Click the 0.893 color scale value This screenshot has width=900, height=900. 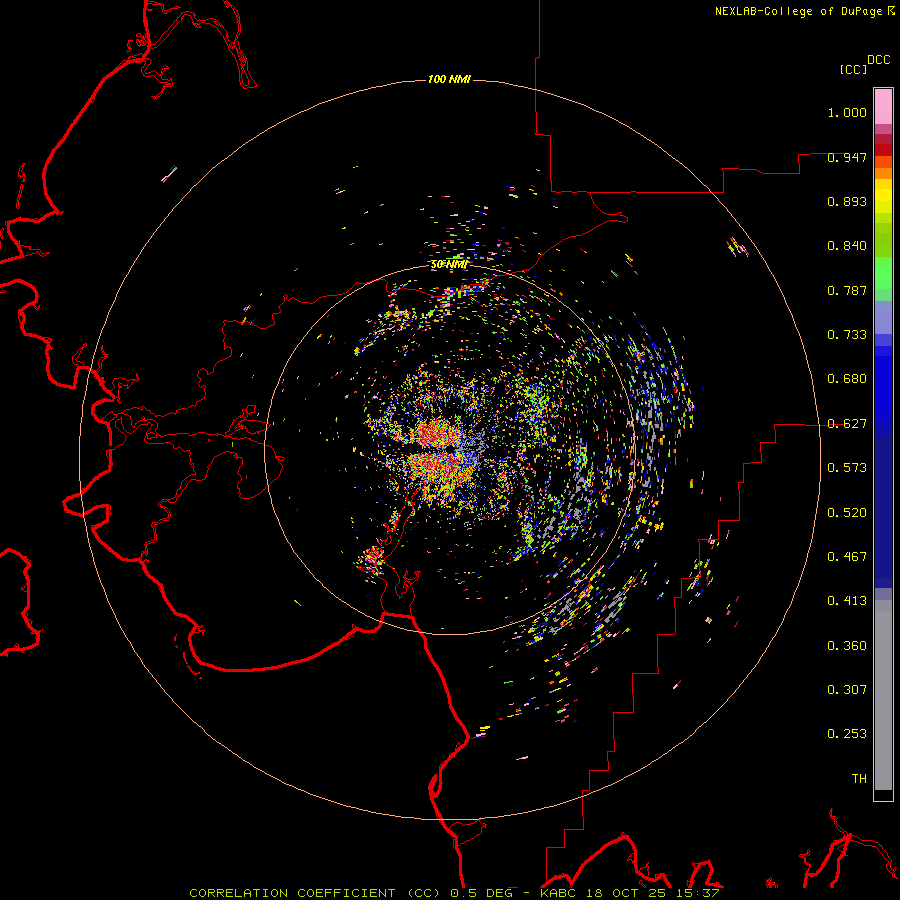(847, 201)
